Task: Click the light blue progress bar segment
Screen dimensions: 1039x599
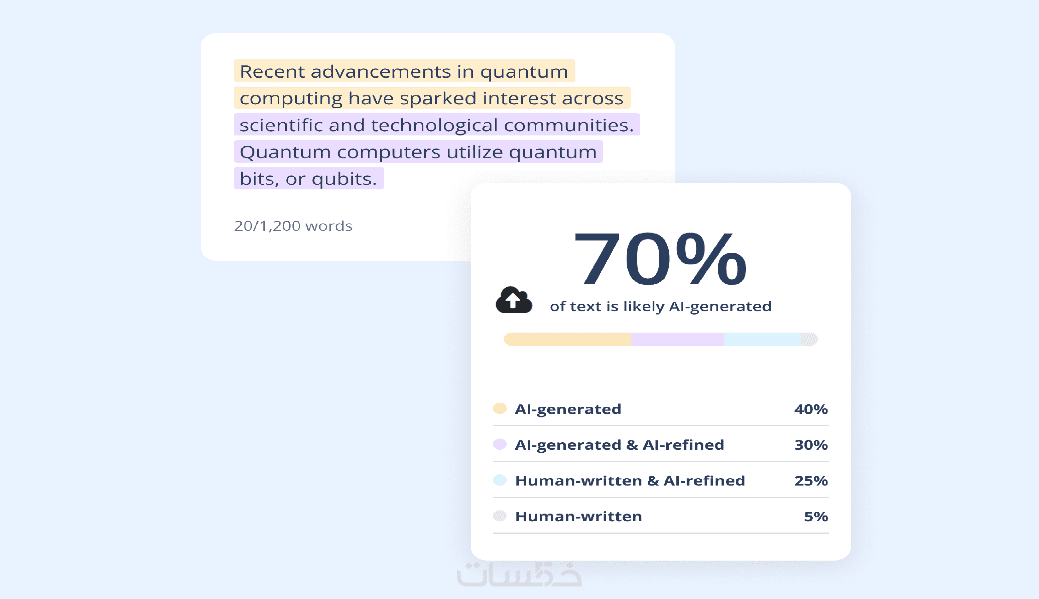Action: [762, 340]
